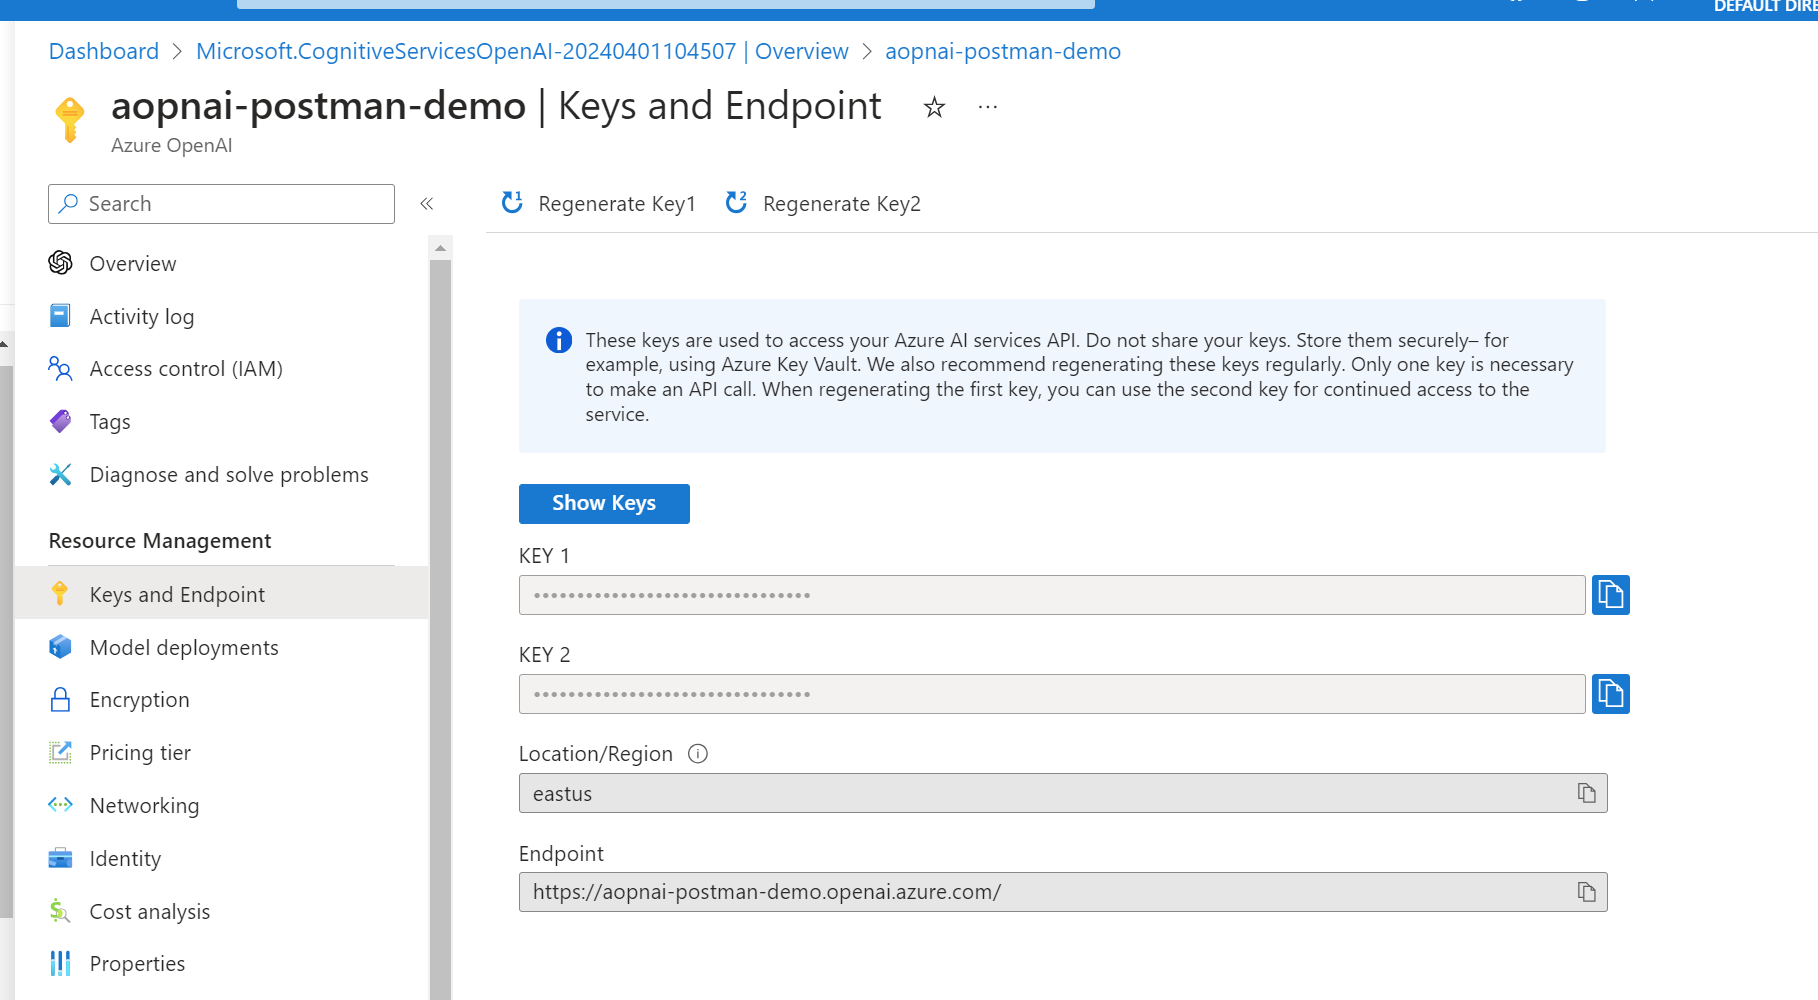The height and width of the screenshot is (1000, 1818).
Task: Open the deployment Overview breadcrumb link
Action: [x=522, y=51]
